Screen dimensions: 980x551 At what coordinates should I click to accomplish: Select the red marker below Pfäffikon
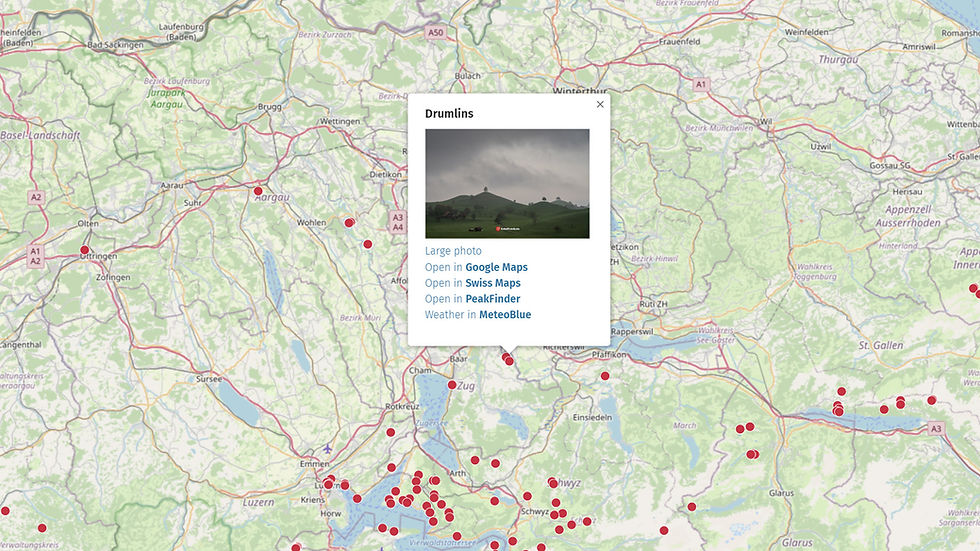click(x=605, y=376)
